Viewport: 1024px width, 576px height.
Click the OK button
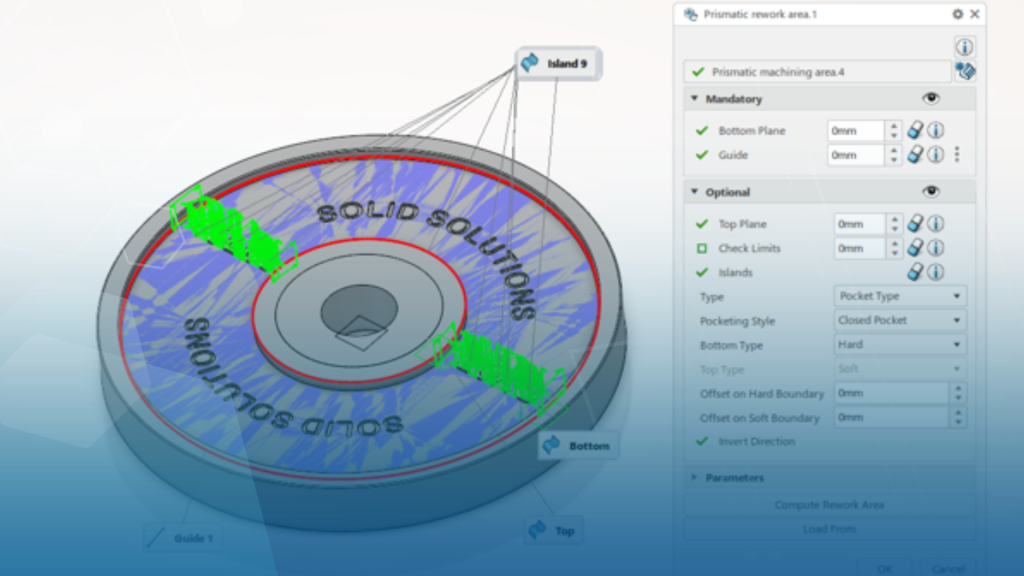click(x=885, y=569)
